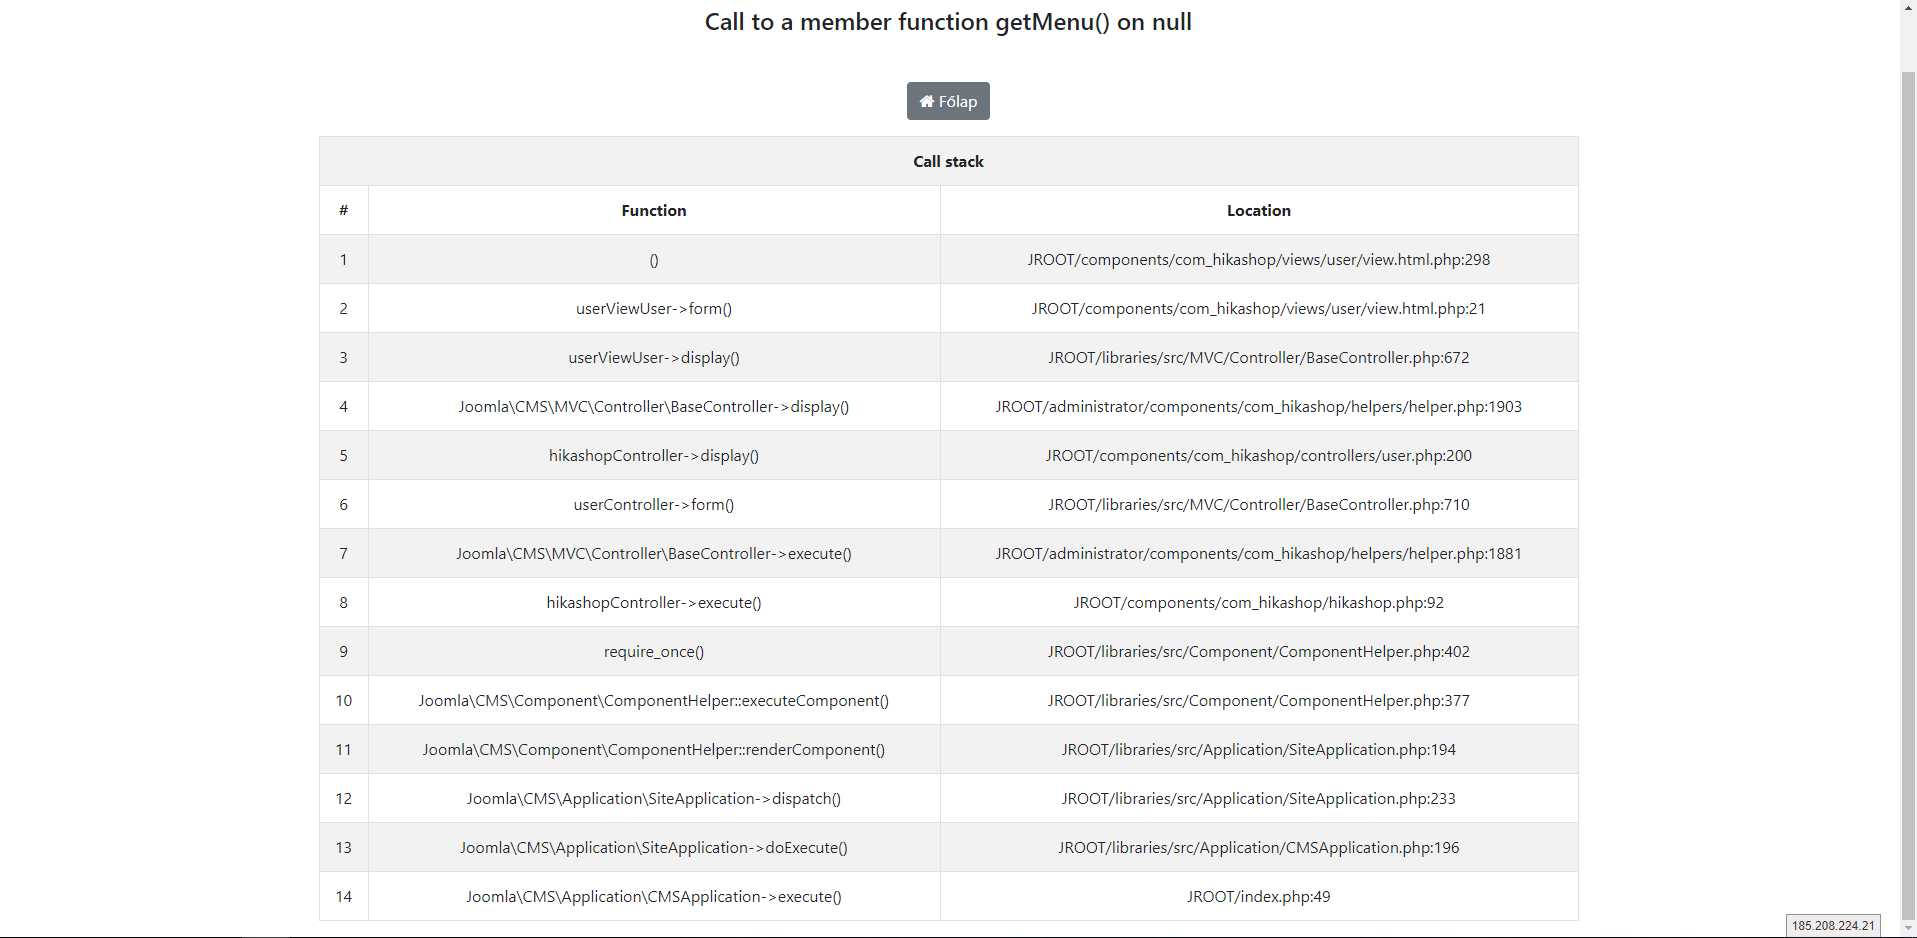Click the ComponentHelper::executeComponent() cell
The height and width of the screenshot is (938, 1917).
[x=653, y=700]
